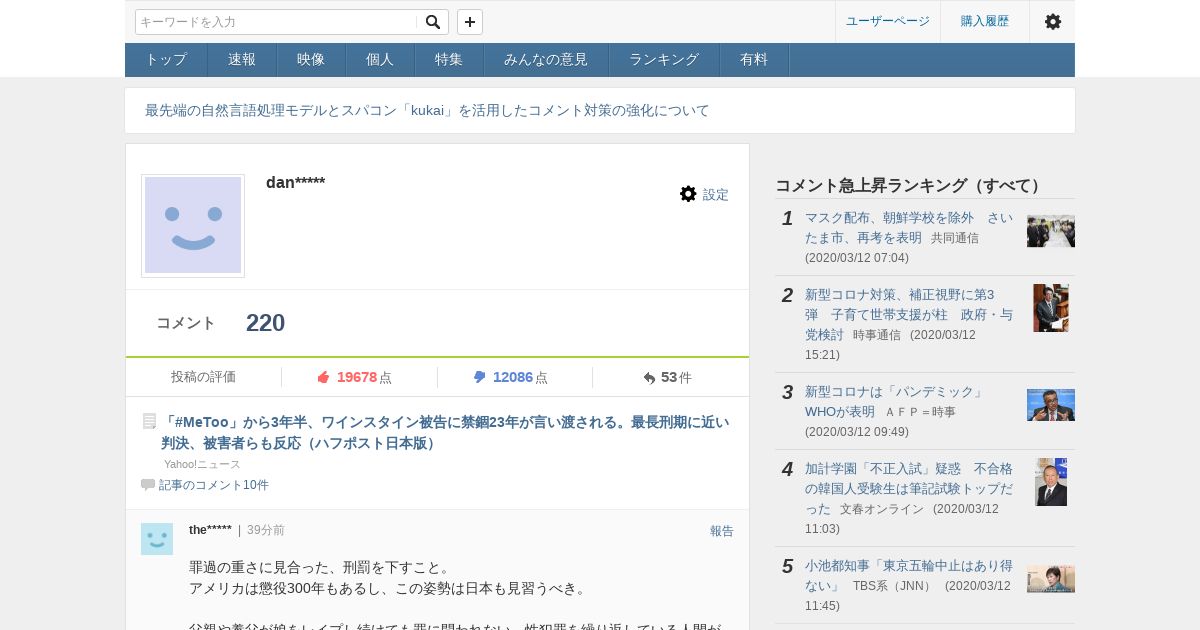
Task: Click thumbnail for 新型コロナ対策 補正 article
Action: coord(1051,308)
